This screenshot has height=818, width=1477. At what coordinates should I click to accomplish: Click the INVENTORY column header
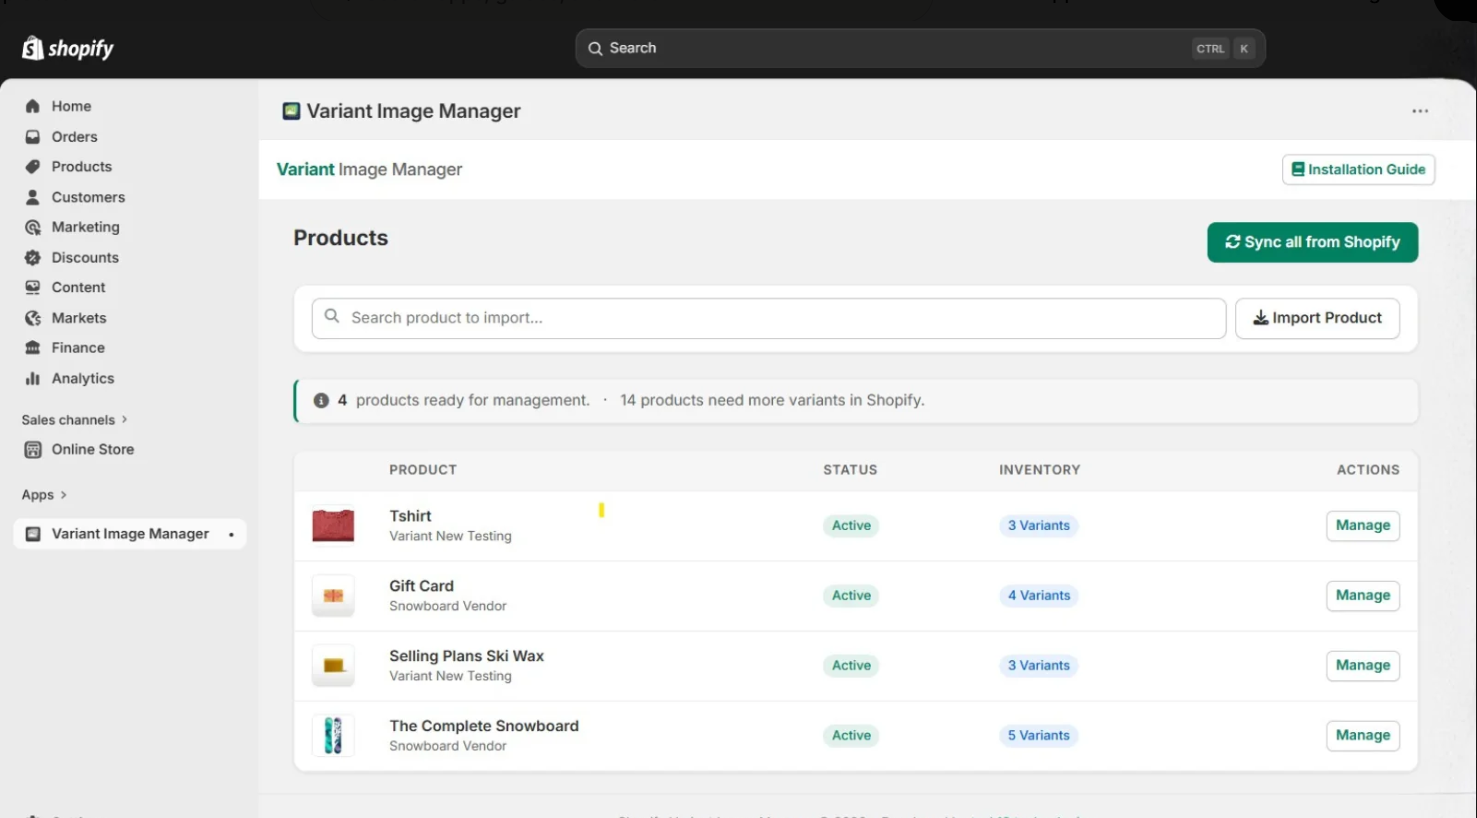point(1039,469)
